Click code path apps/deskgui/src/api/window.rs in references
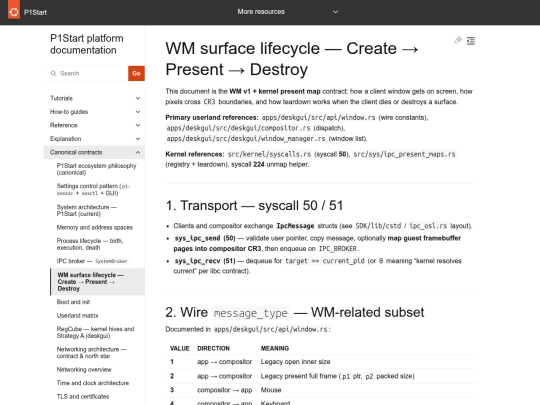The height and width of the screenshot is (405, 540). [x=319, y=117]
